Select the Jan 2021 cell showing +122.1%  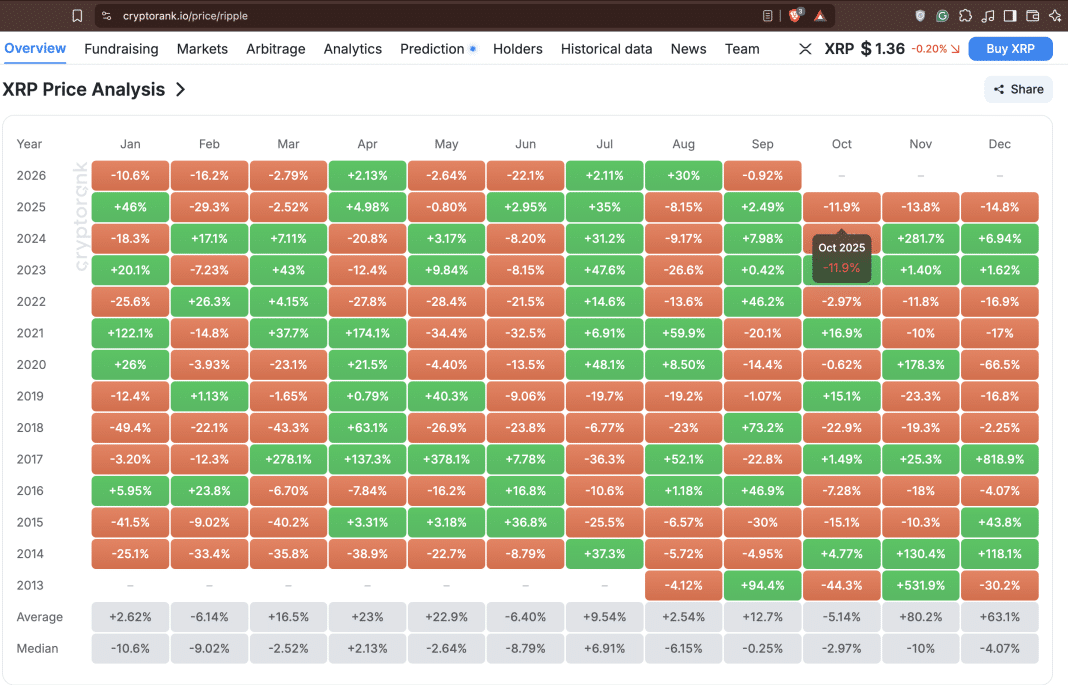[130, 333]
